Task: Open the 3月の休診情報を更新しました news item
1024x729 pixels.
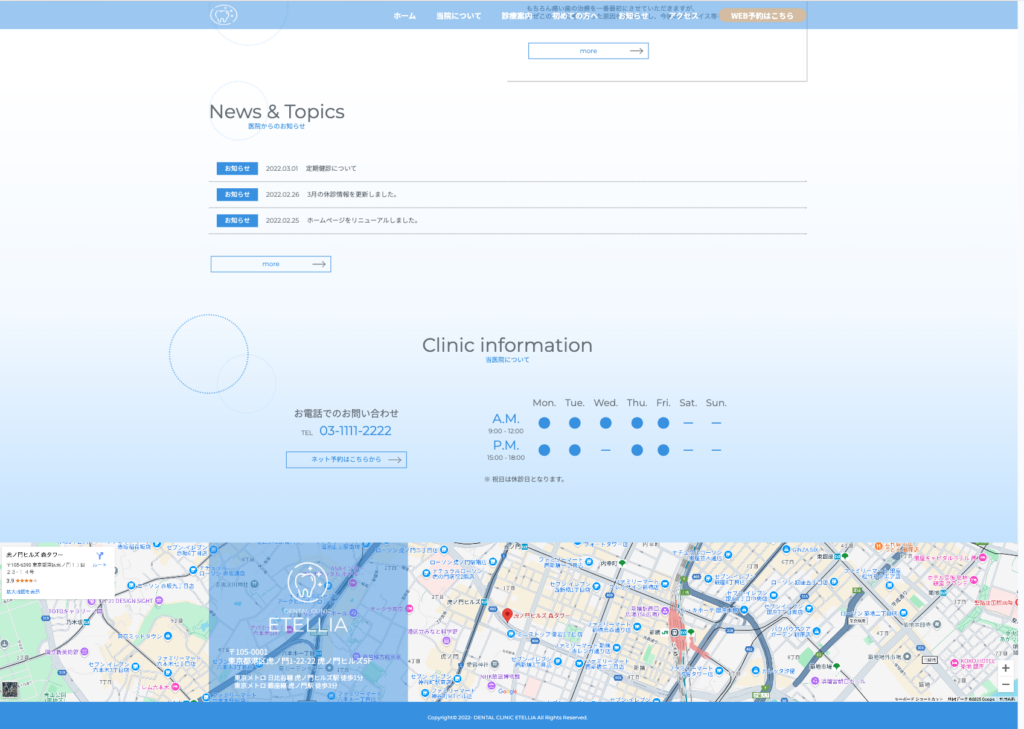Action: click(351, 194)
